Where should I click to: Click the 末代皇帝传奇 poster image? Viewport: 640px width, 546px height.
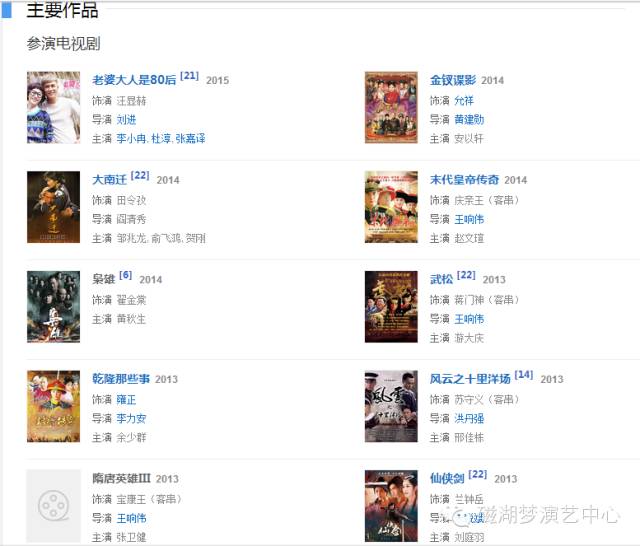click(x=391, y=207)
